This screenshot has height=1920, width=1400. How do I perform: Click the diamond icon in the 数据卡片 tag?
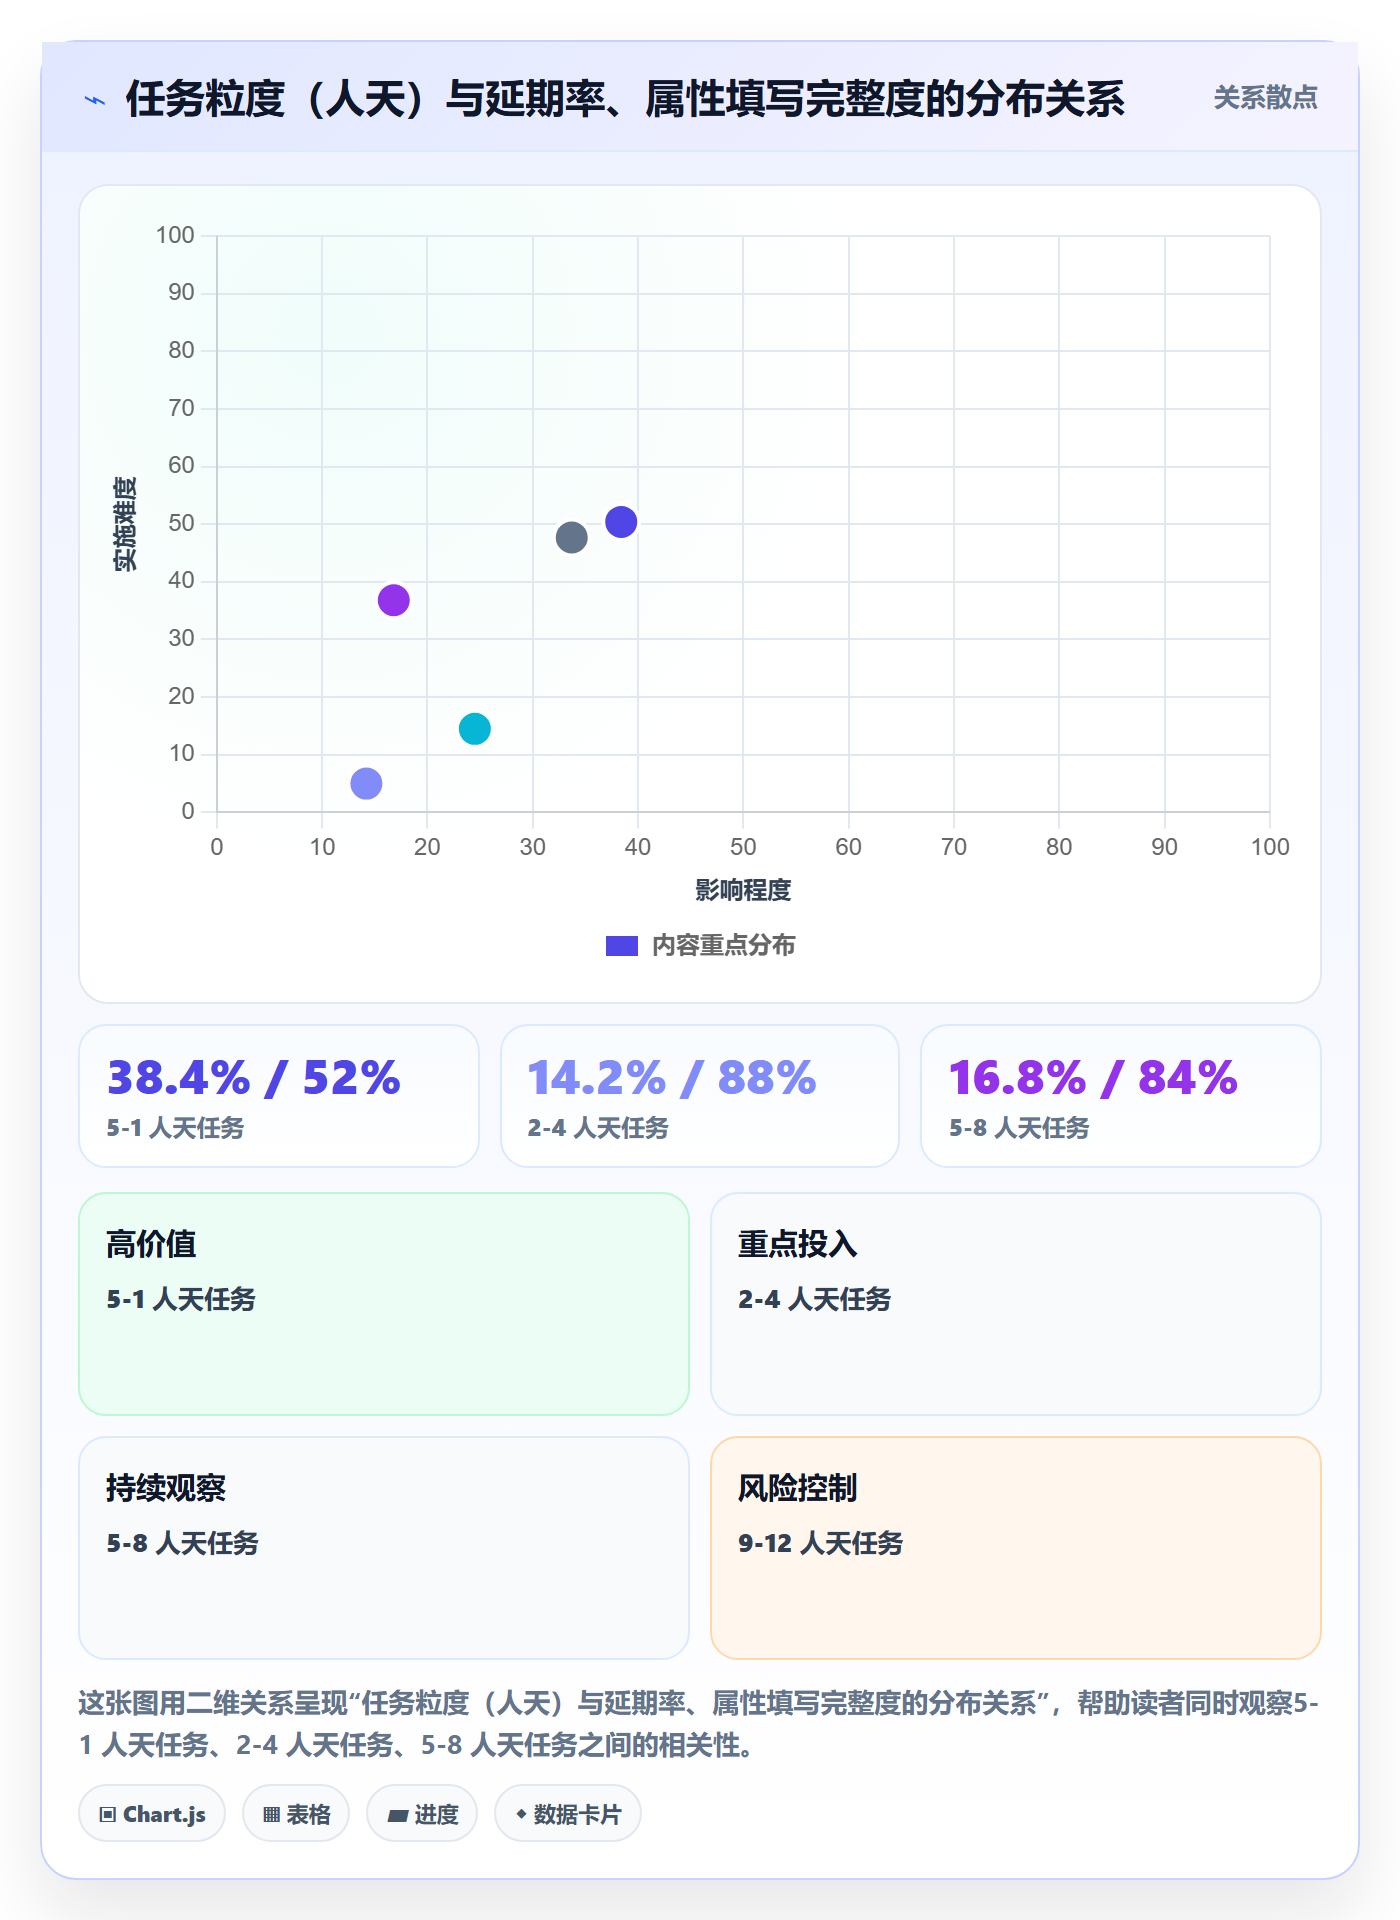click(x=521, y=1814)
